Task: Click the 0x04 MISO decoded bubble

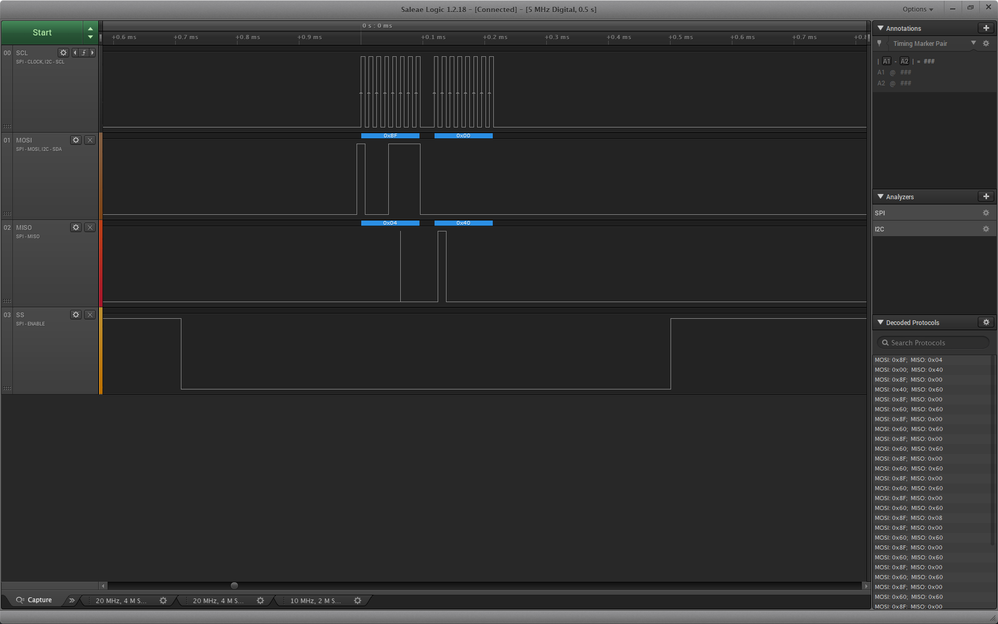Action: click(x=390, y=223)
